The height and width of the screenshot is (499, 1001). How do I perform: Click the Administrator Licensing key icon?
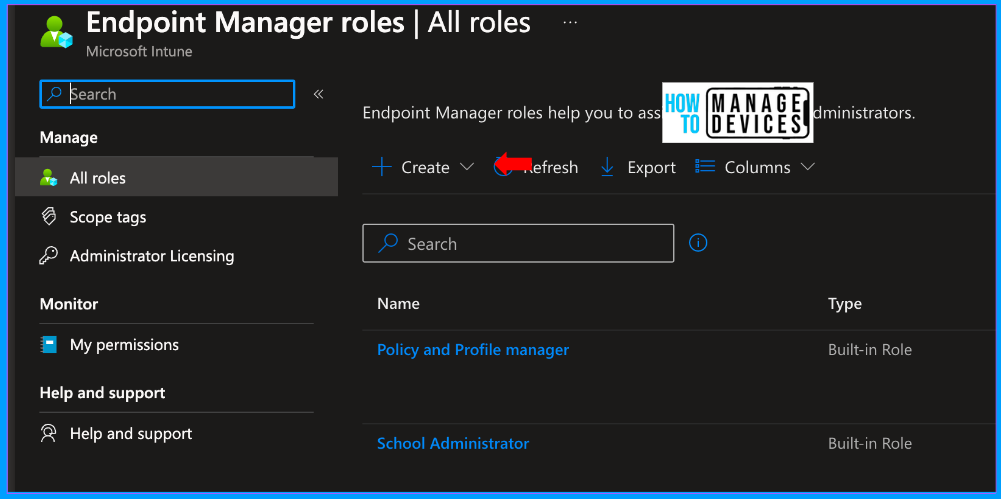(x=49, y=256)
